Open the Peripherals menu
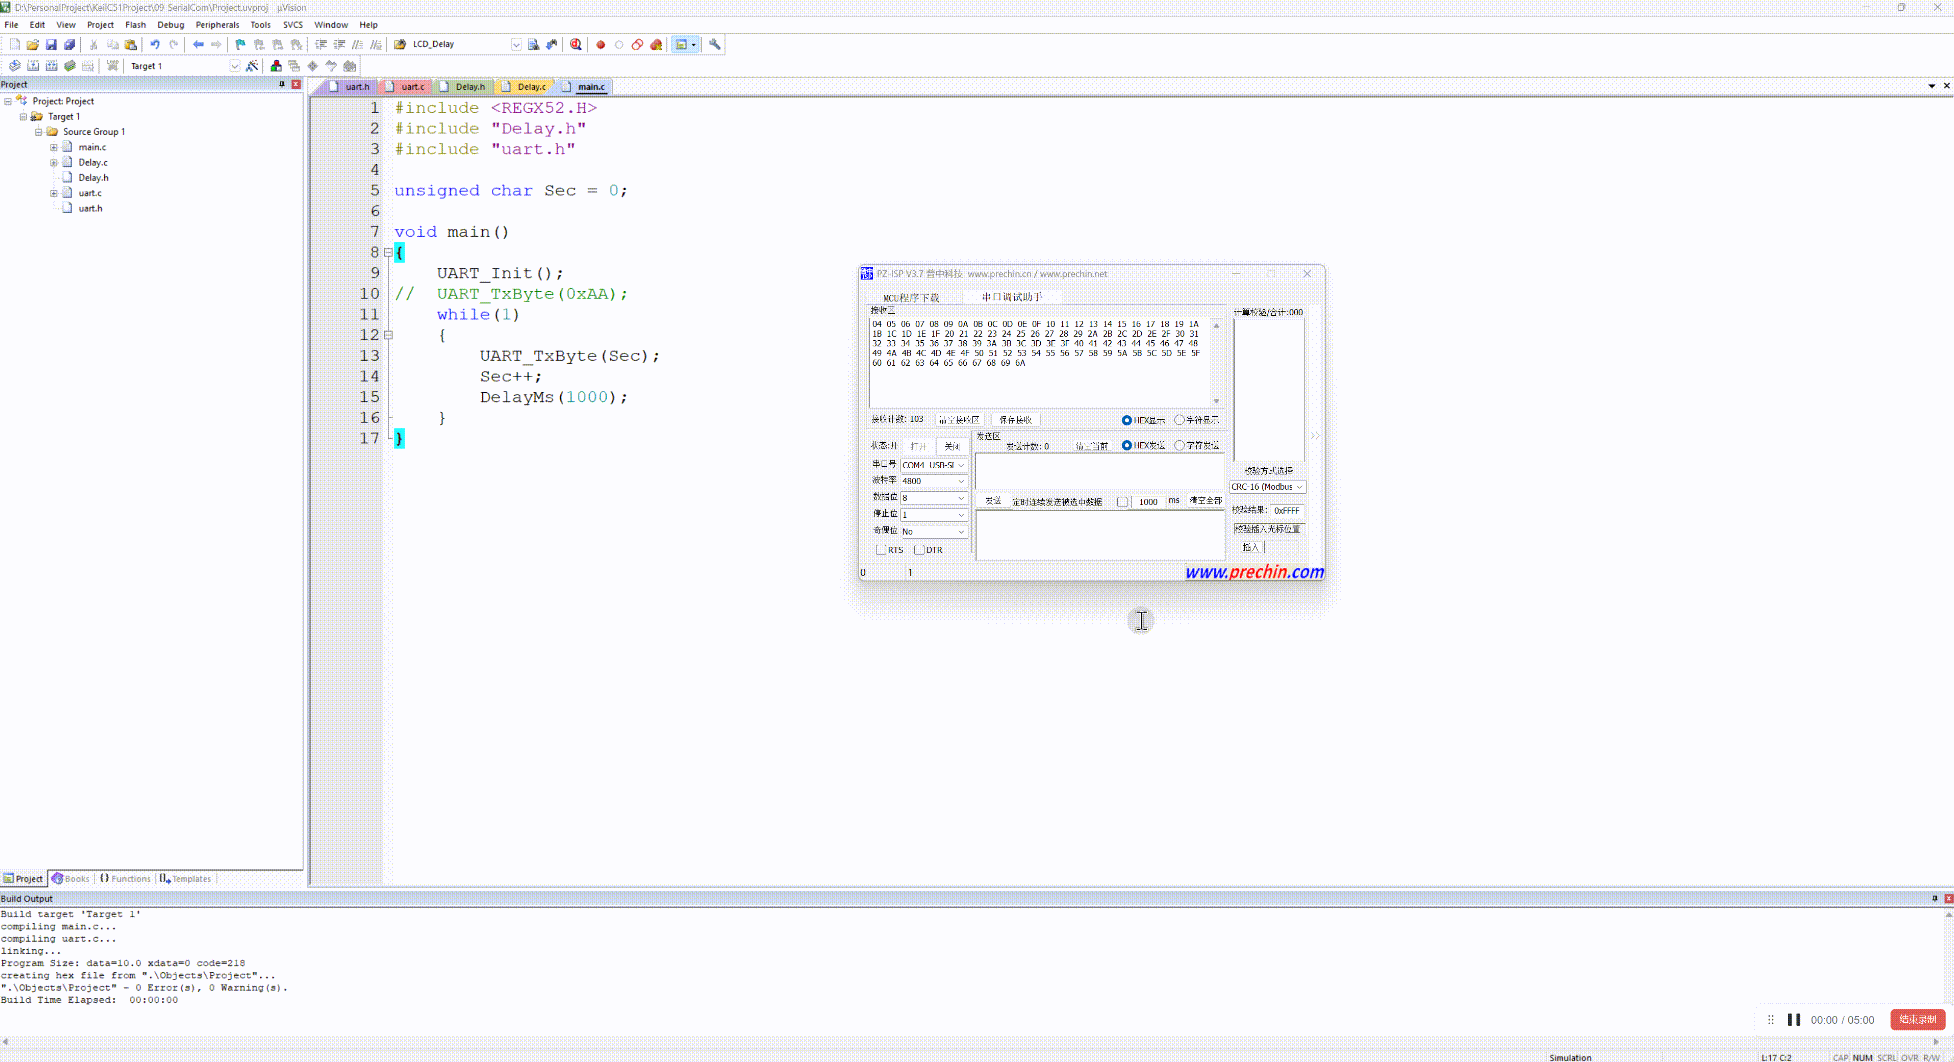This screenshot has width=1954, height=1062. (217, 25)
